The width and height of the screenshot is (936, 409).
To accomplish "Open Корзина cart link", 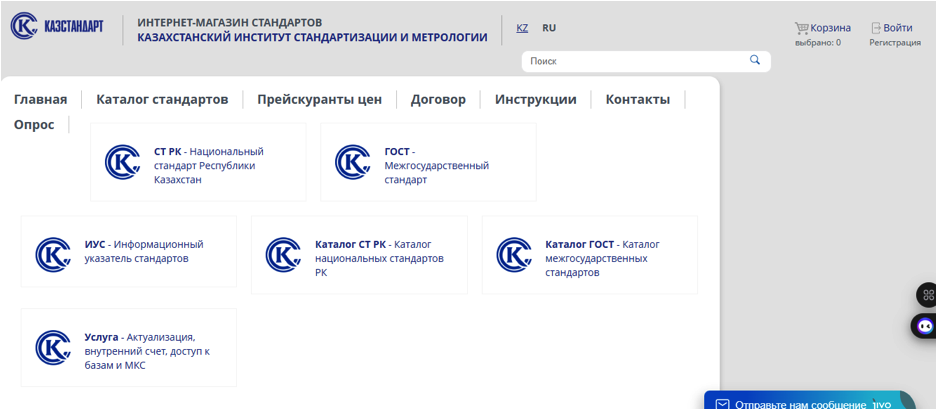I will [830, 27].
